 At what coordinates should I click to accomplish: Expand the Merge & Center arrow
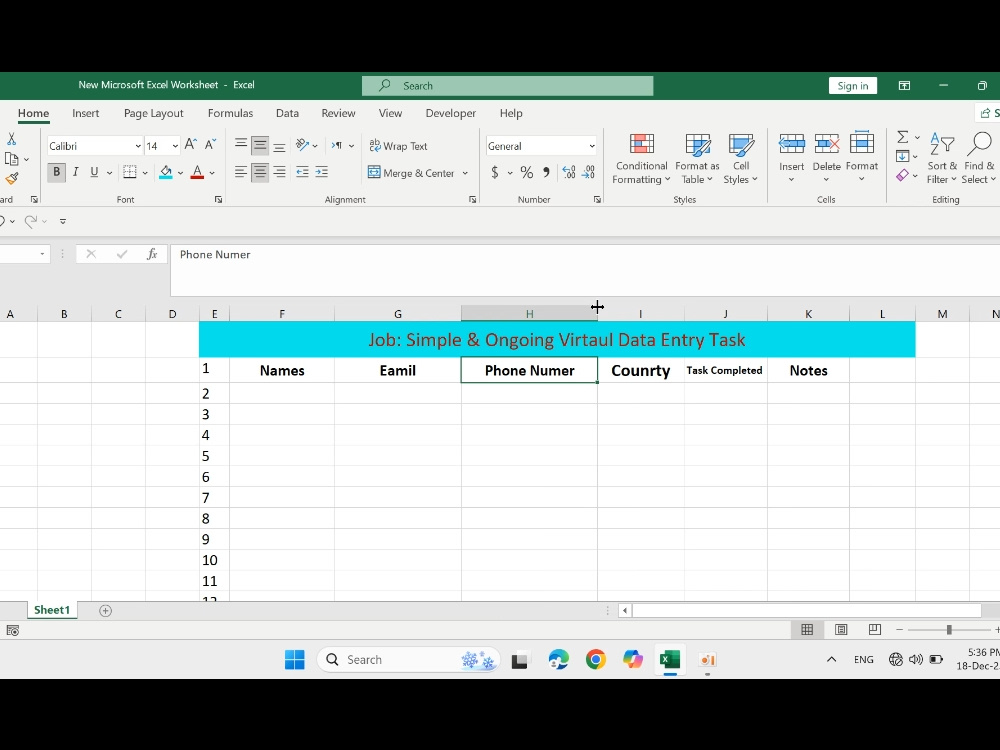tap(465, 173)
